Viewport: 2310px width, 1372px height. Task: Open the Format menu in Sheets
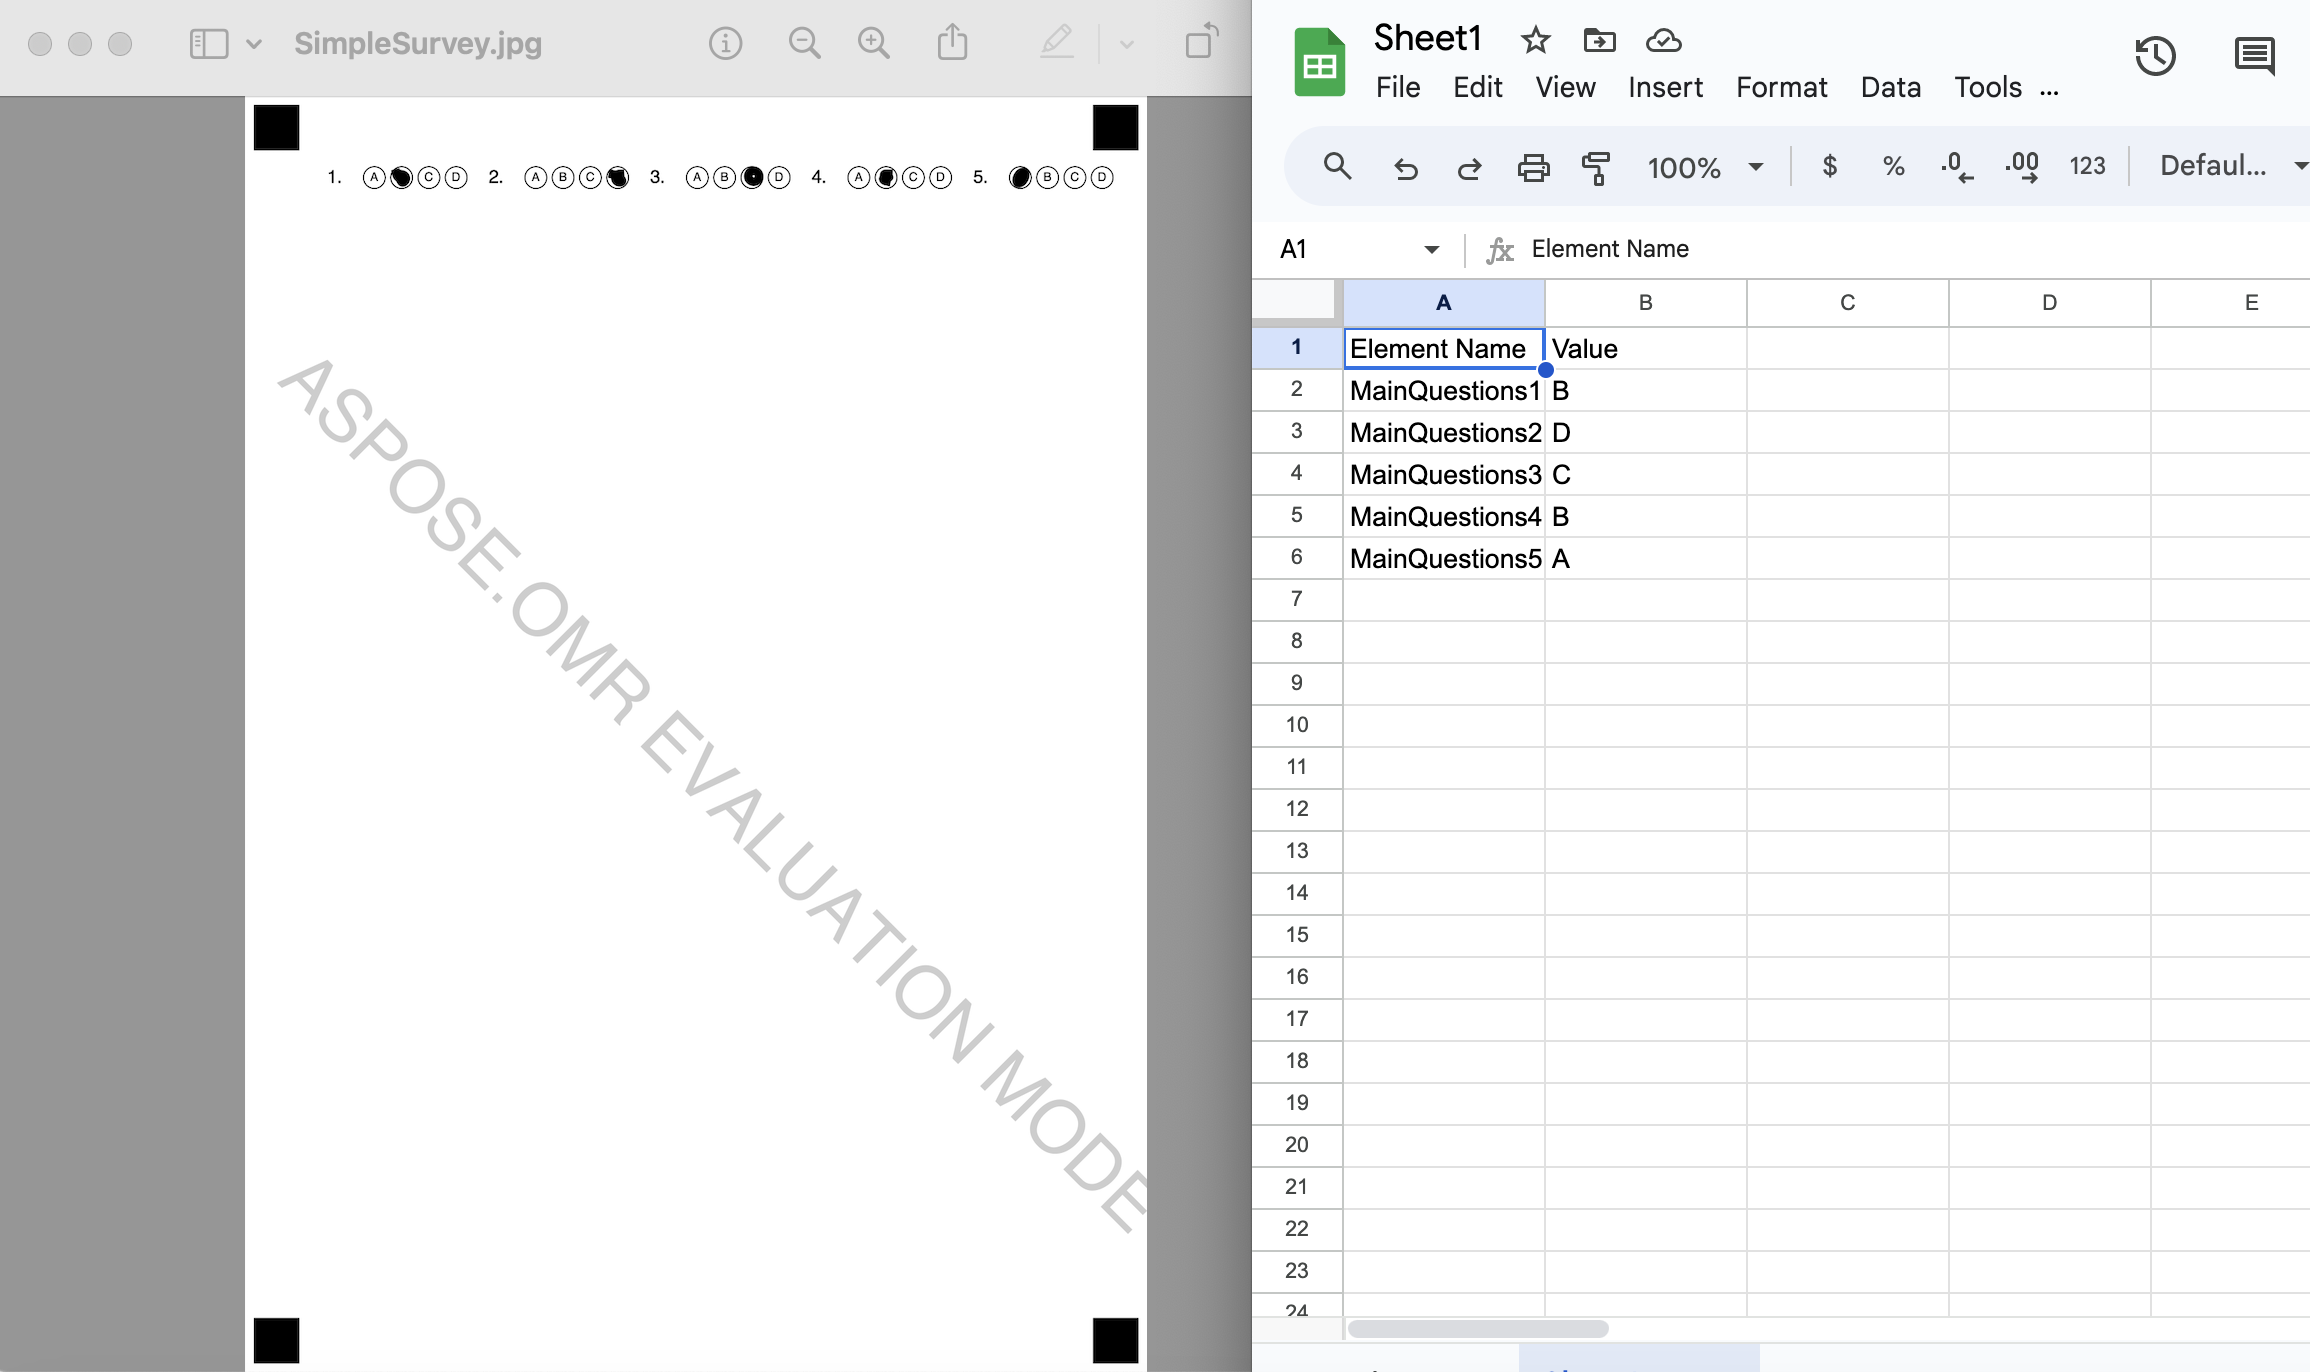[x=1781, y=87]
